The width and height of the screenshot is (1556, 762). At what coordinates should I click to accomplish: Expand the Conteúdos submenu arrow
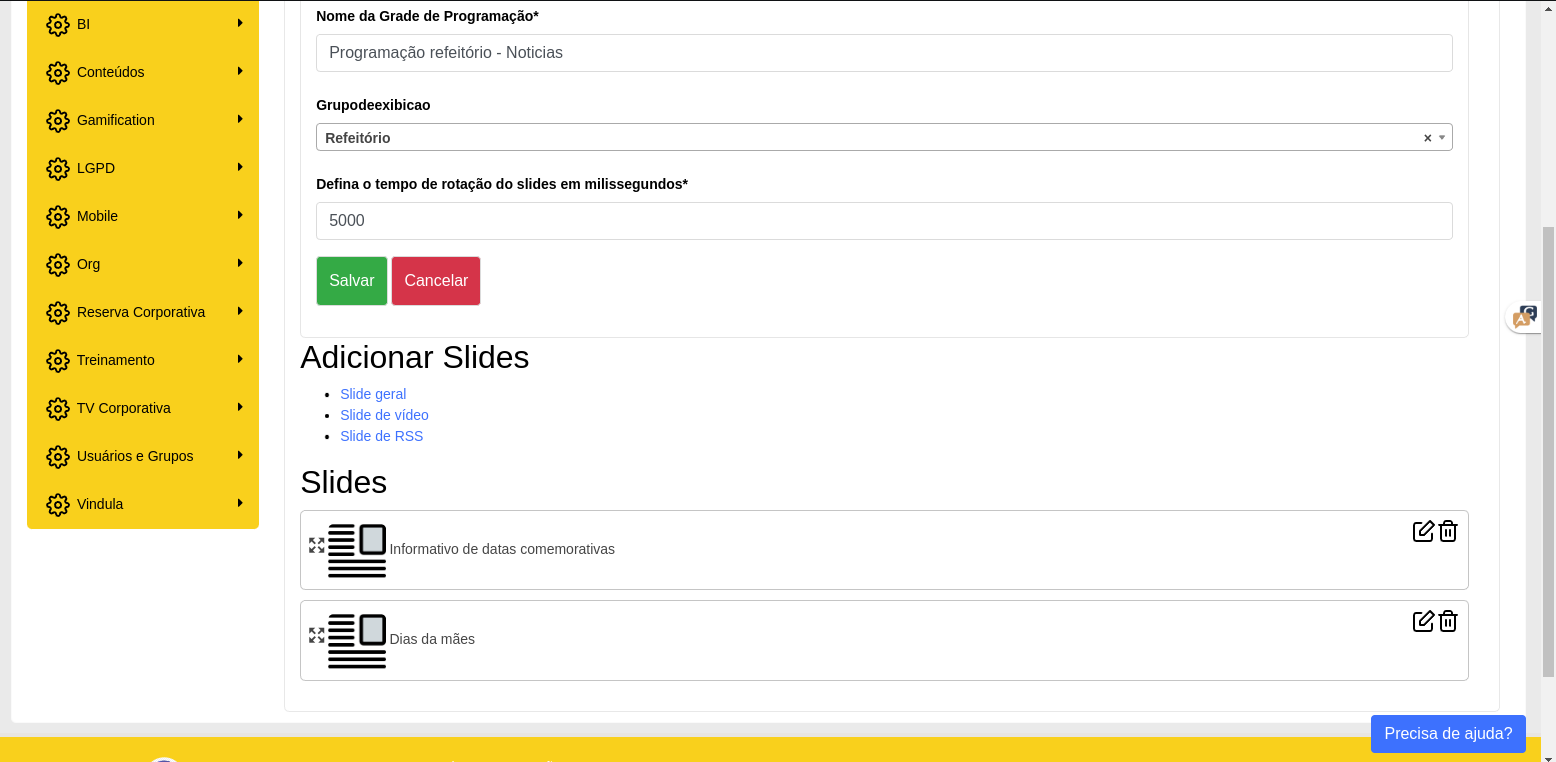[240, 71]
